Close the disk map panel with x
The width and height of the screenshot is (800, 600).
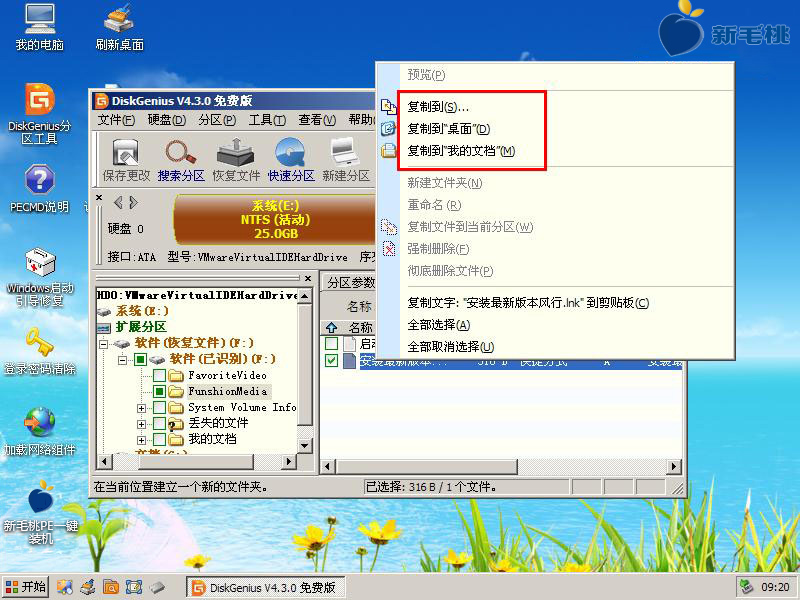[x=99, y=197]
